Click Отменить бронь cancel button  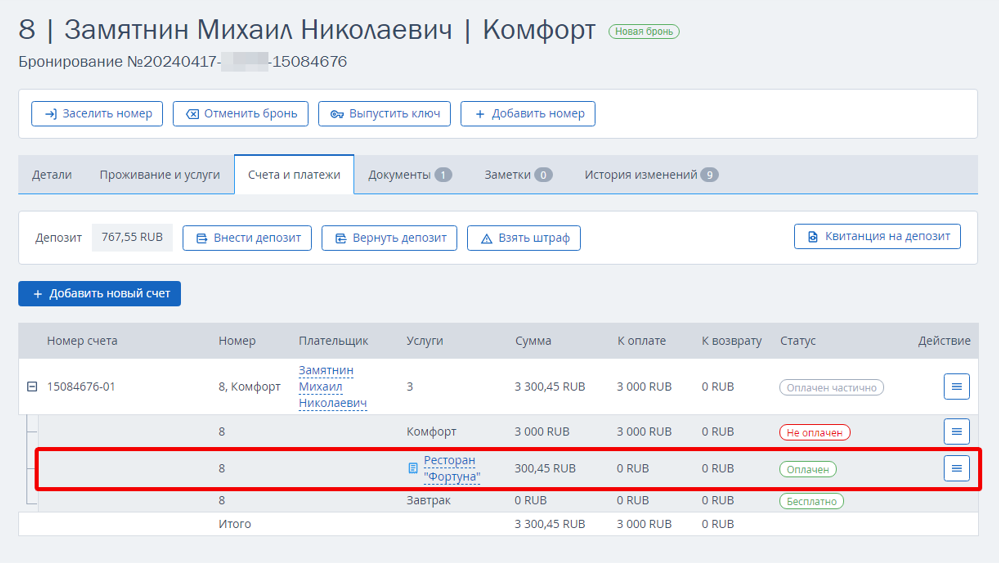pyautogui.click(x=241, y=113)
